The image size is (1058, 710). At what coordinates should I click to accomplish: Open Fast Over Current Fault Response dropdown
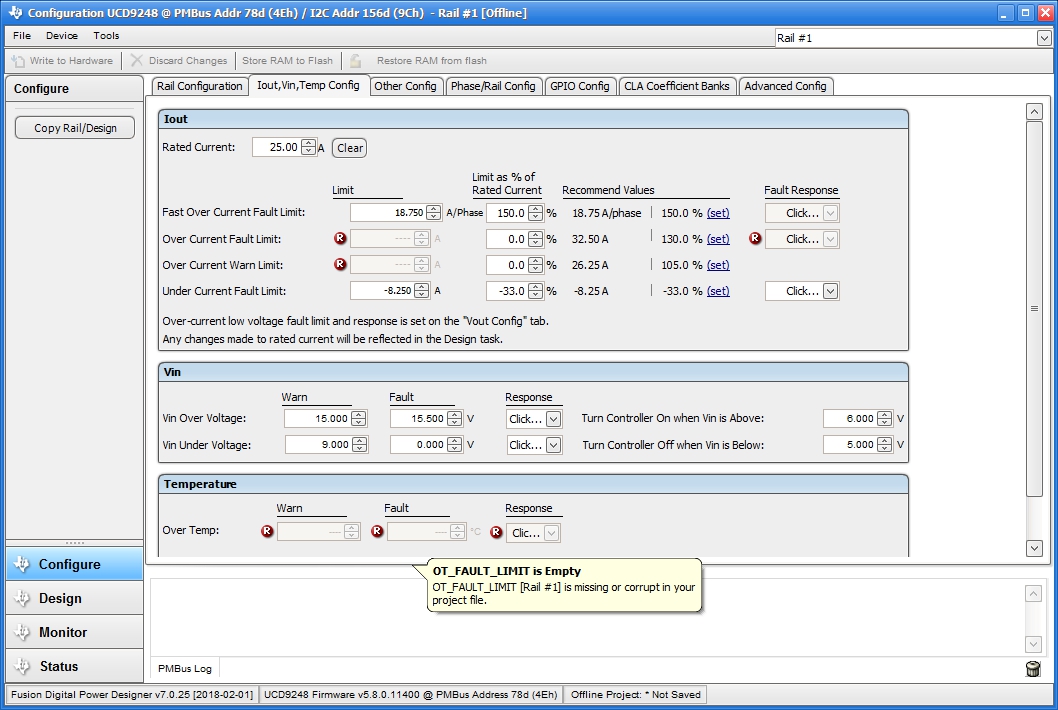[831, 213]
